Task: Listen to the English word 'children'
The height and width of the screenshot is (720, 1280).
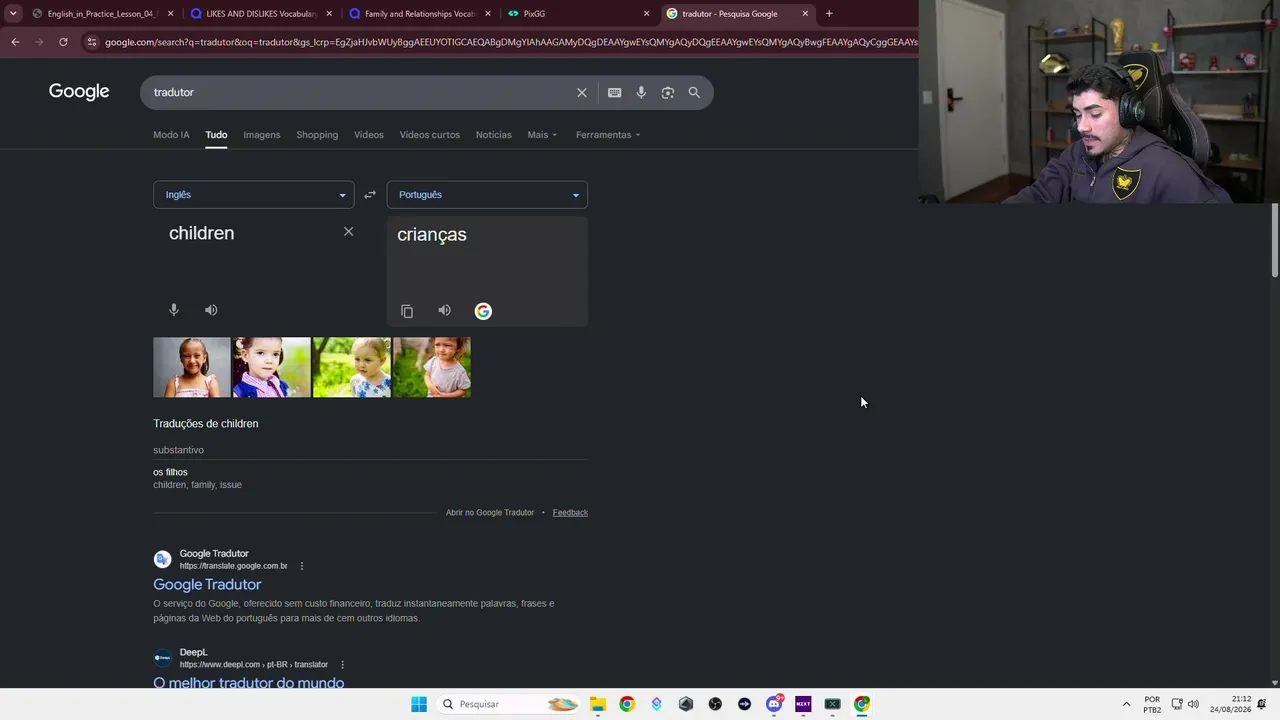Action: tap(211, 310)
